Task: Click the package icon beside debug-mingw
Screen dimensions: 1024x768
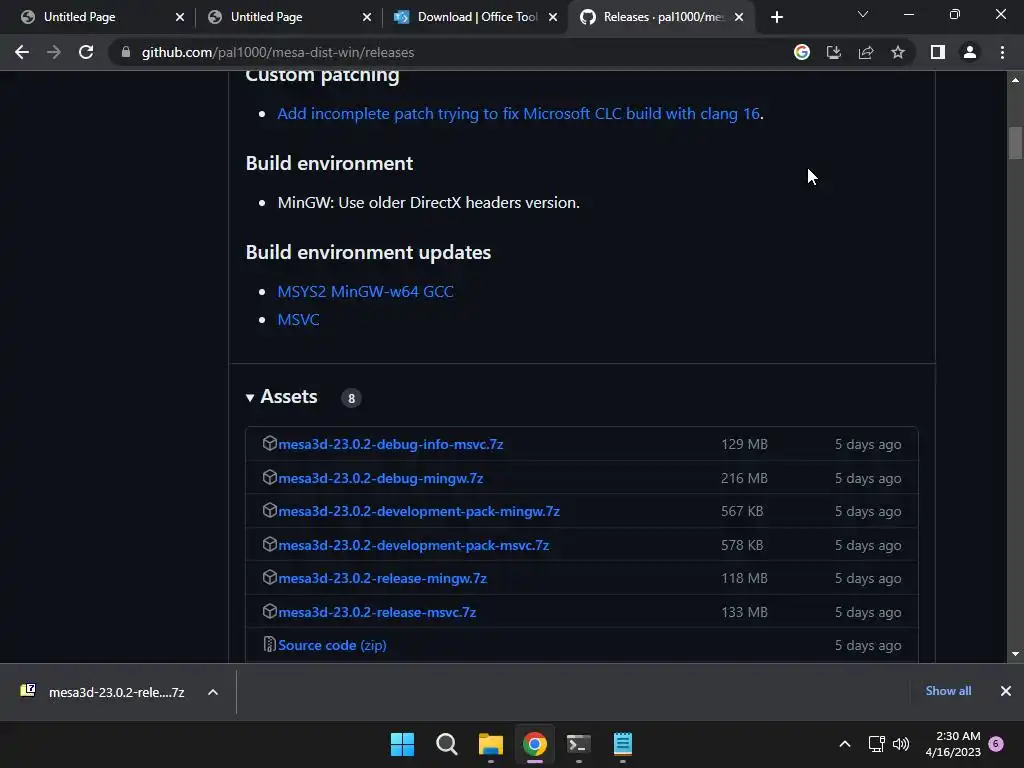Action: pyautogui.click(x=270, y=477)
